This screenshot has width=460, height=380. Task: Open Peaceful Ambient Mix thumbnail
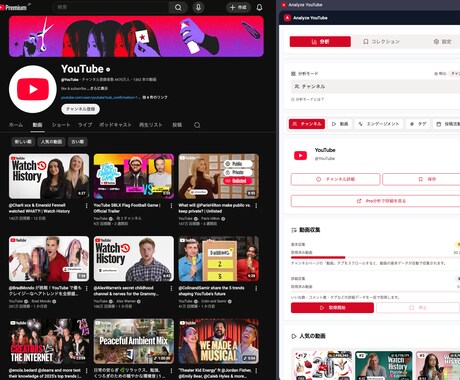click(x=134, y=341)
